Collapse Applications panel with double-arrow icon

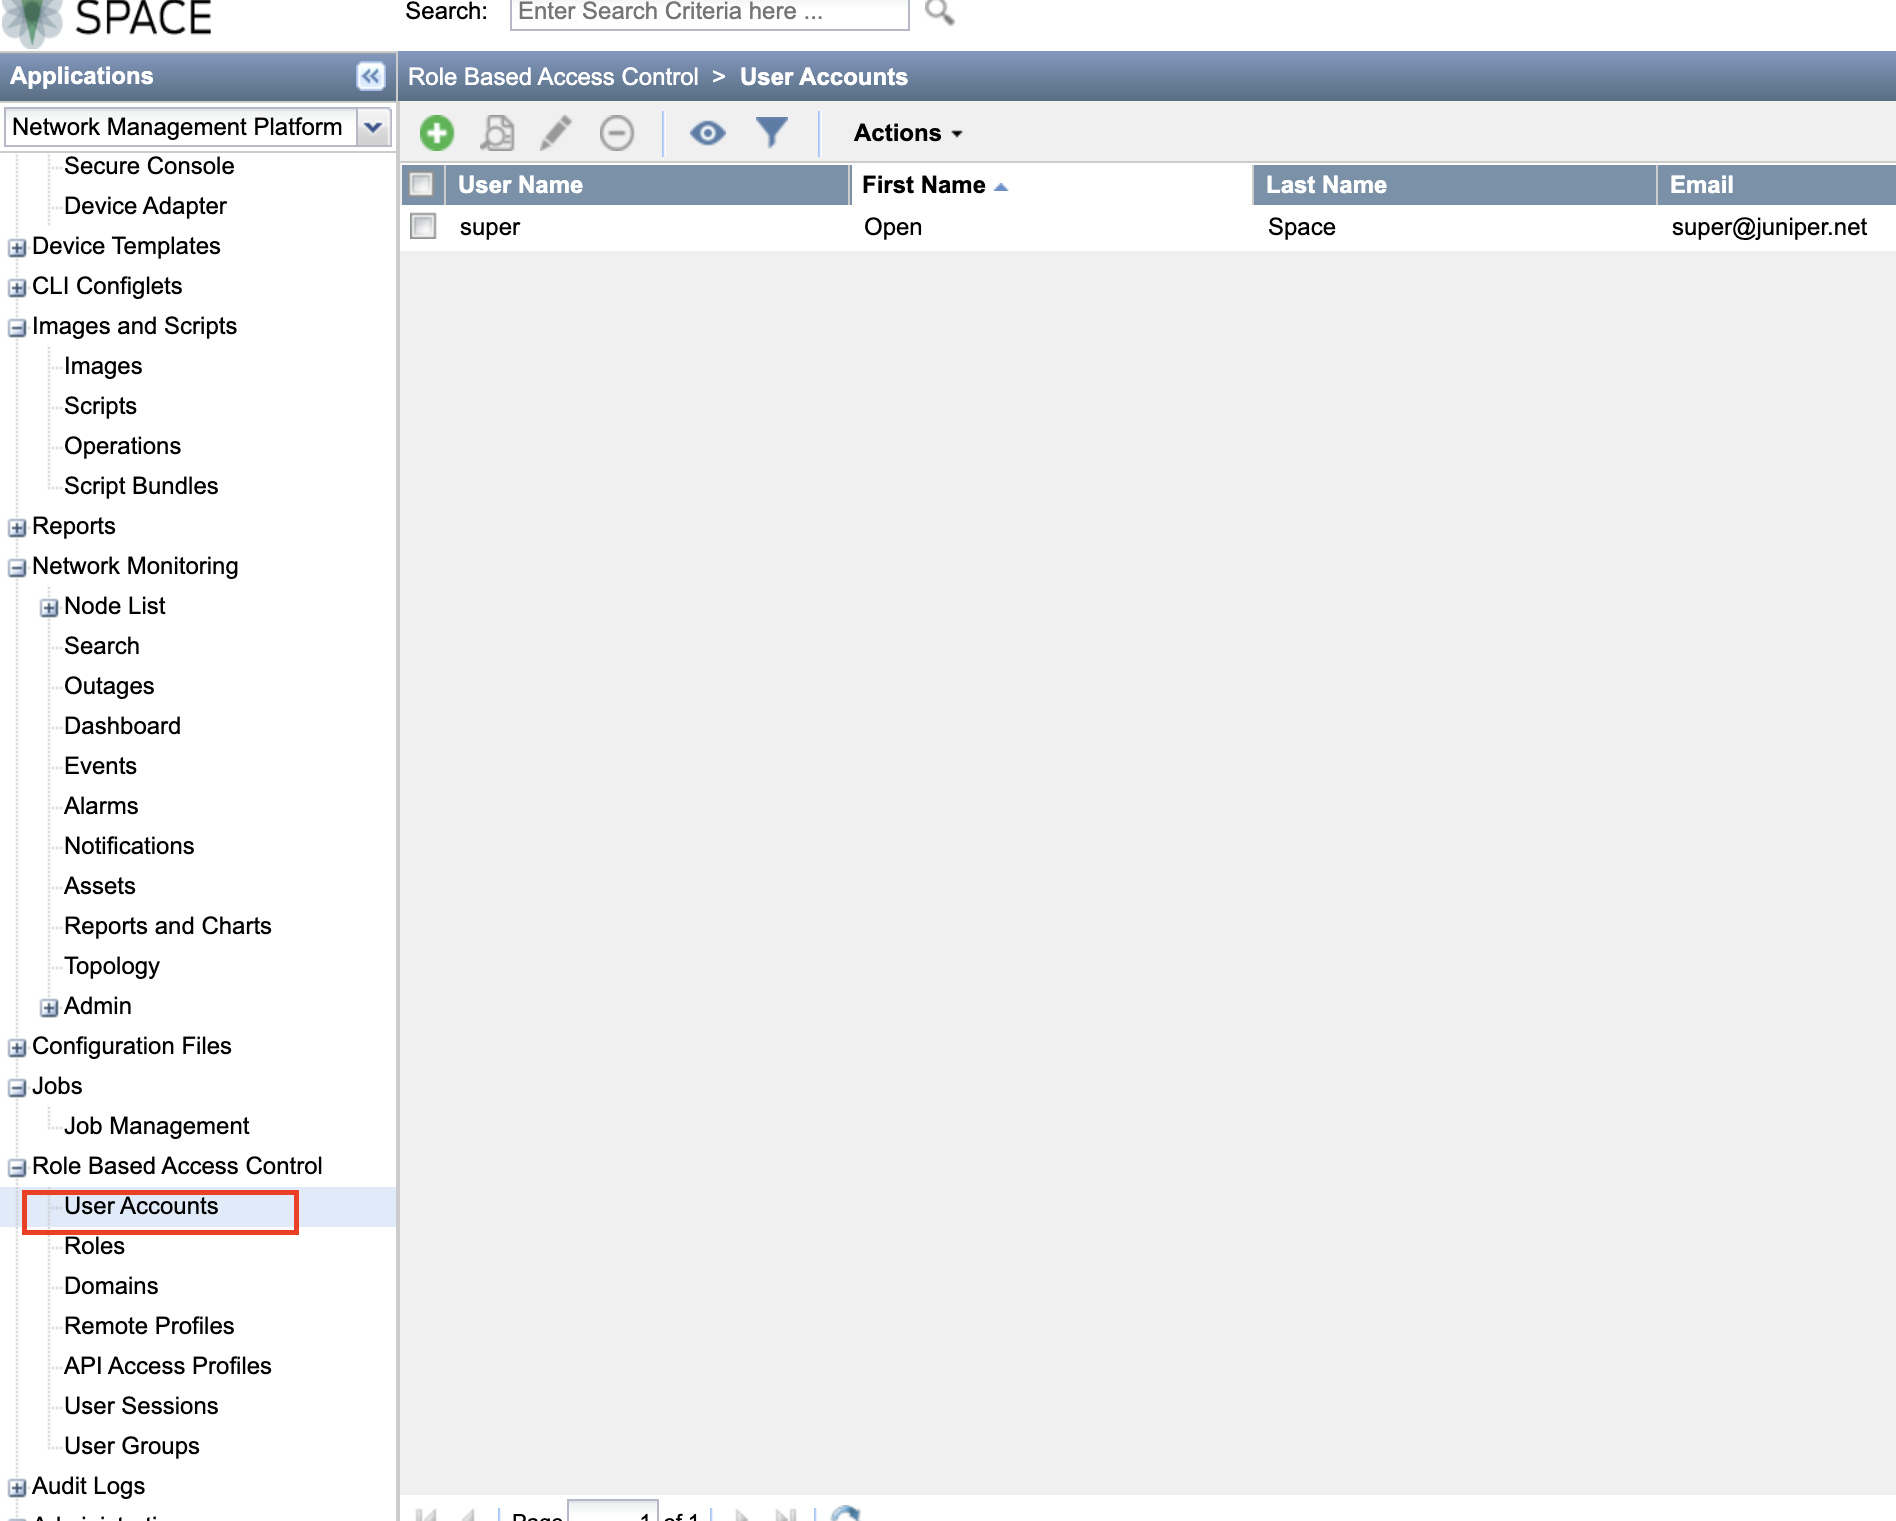click(370, 76)
